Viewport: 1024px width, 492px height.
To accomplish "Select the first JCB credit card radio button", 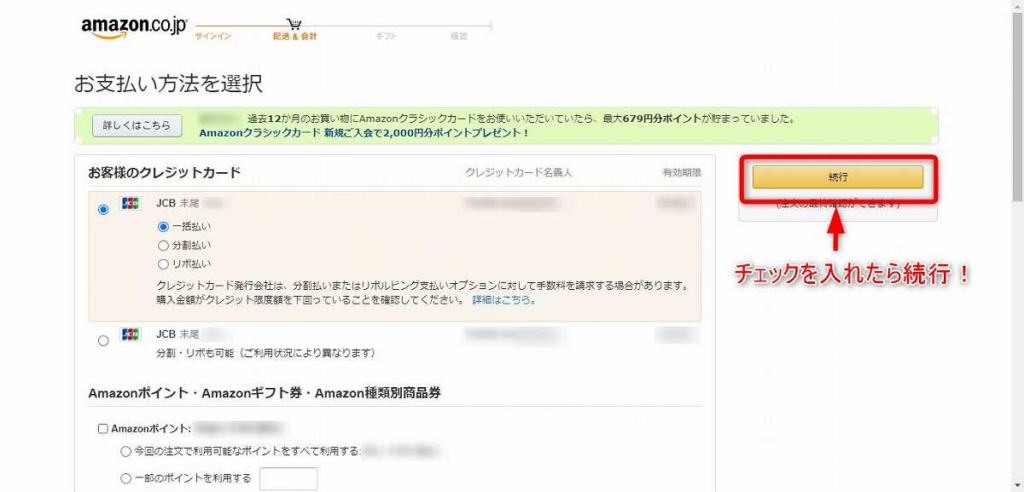I will 104,210.
